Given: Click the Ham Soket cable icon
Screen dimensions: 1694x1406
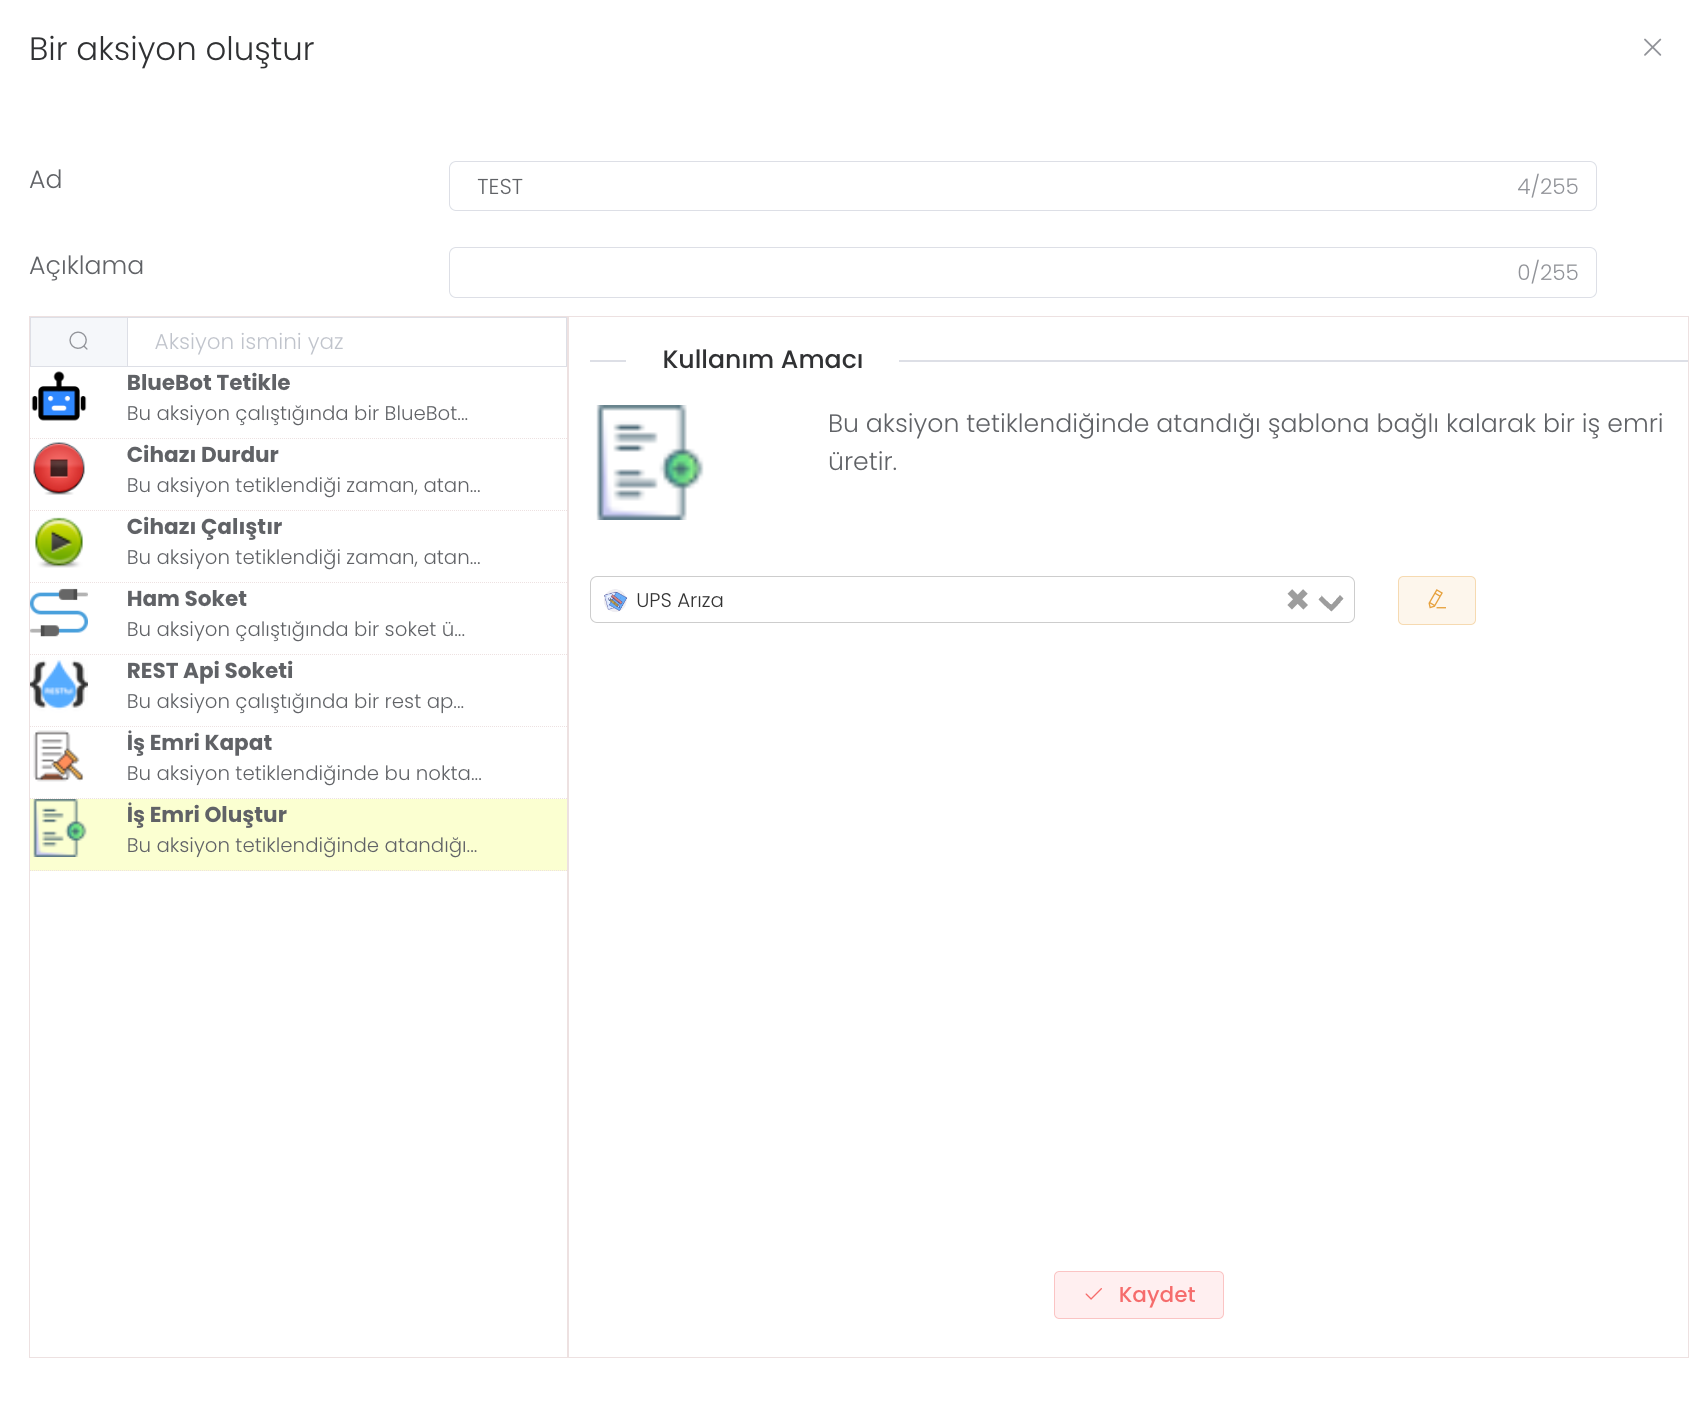Looking at the screenshot, I should (59, 613).
